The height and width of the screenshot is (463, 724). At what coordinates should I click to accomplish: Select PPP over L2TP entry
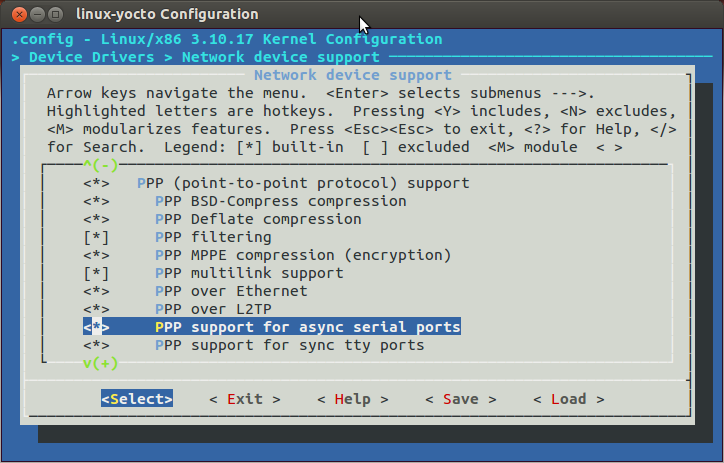pos(217,309)
